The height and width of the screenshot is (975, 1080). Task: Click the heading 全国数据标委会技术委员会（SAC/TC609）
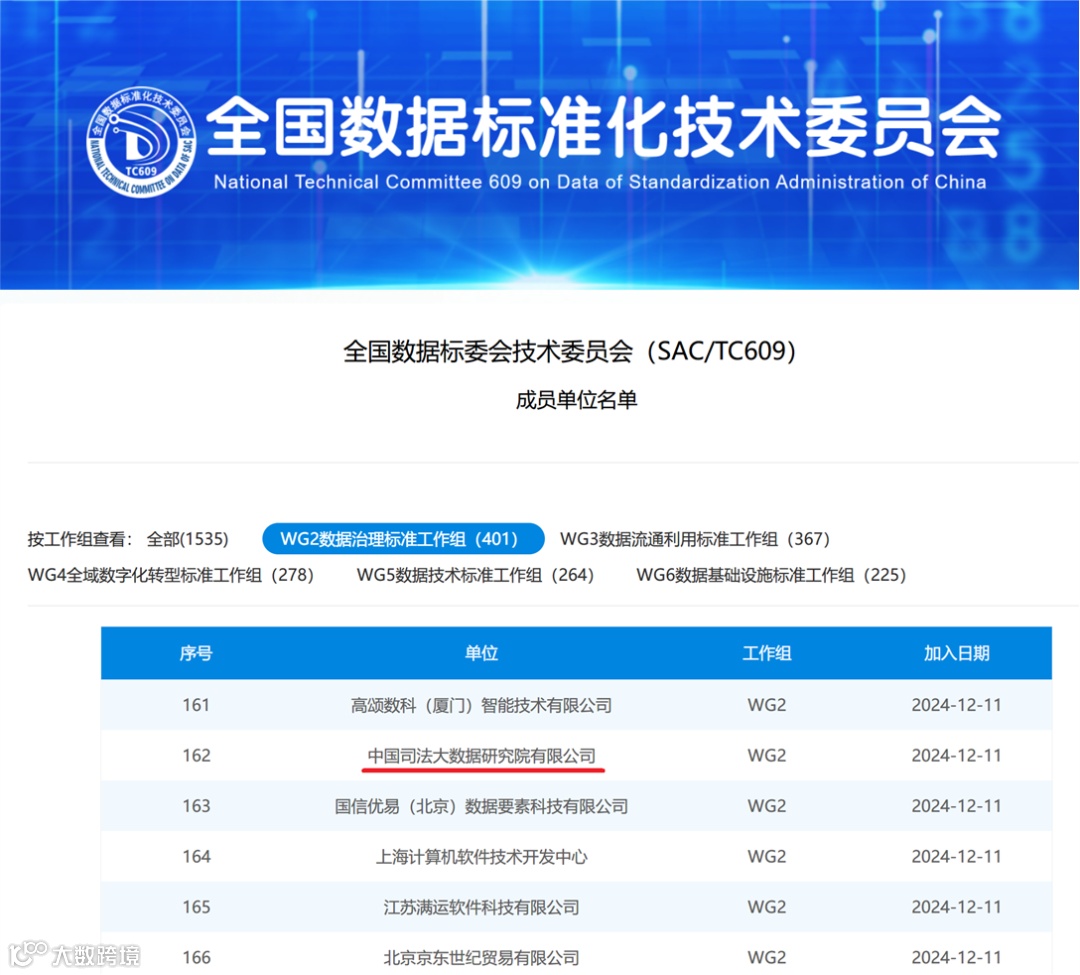(x=570, y=351)
